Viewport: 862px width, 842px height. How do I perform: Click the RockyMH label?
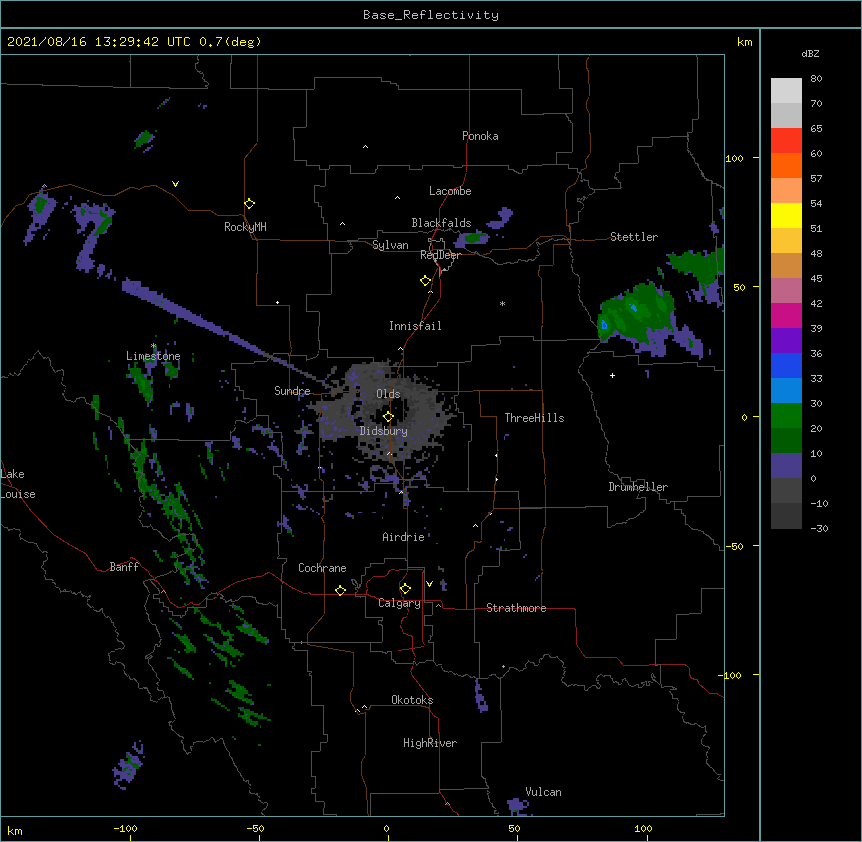pyautogui.click(x=245, y=227)
